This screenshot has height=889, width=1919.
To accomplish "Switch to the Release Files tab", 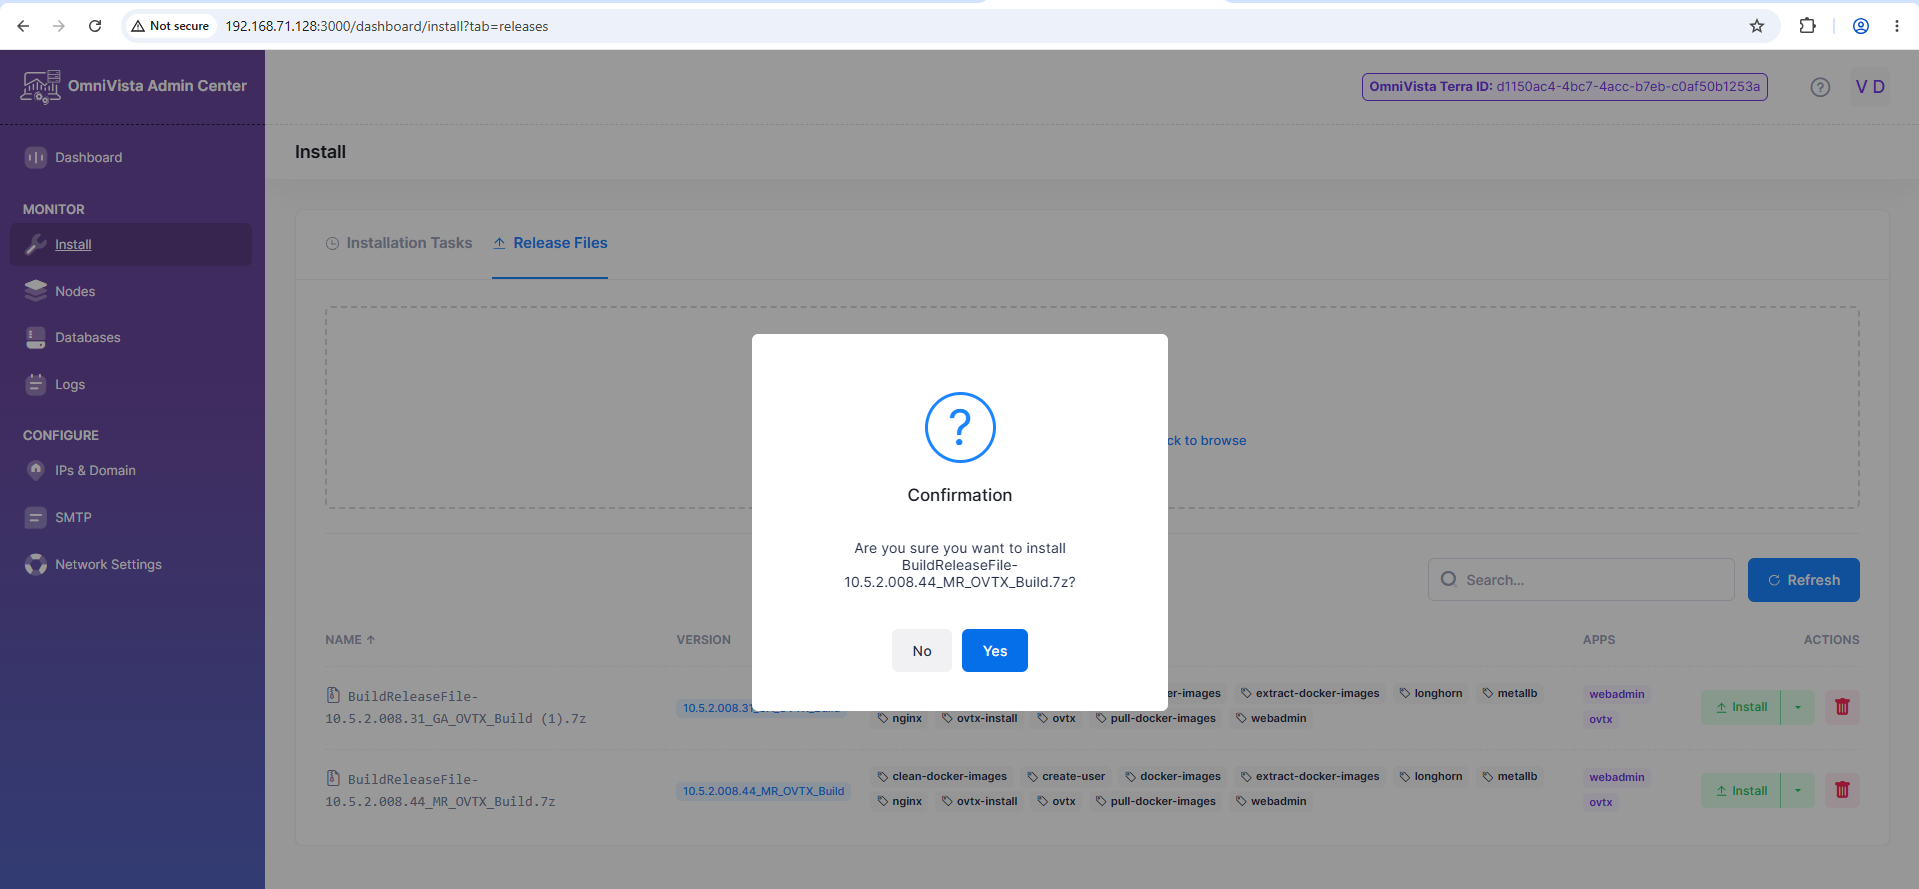I will click(x=550, y=243).
